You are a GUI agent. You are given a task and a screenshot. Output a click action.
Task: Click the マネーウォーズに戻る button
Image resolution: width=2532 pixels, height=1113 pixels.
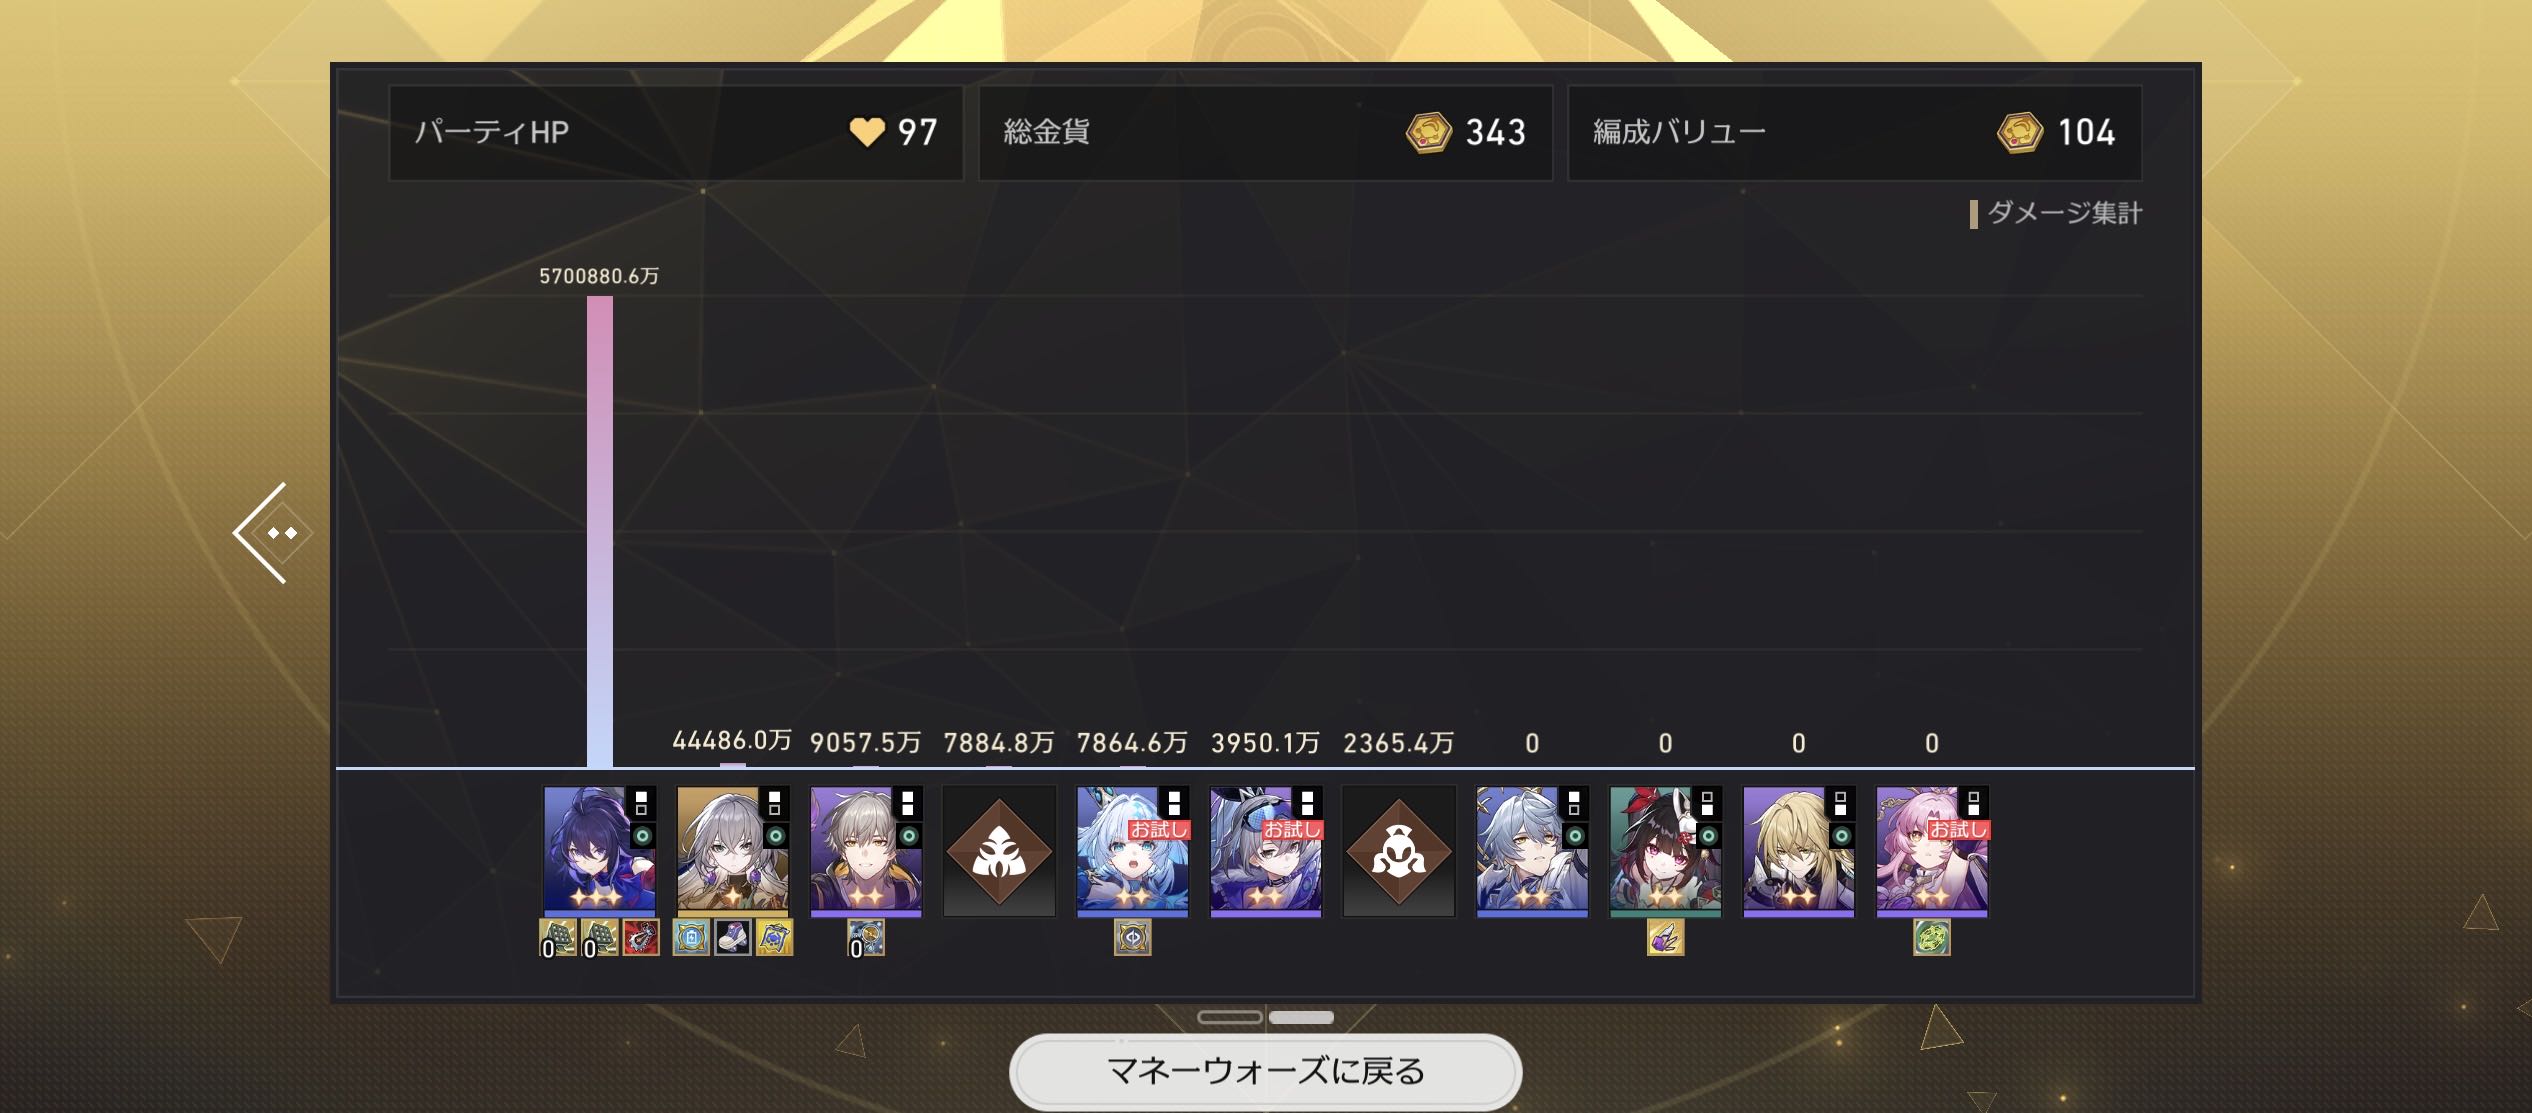tap(1265, 1071)
